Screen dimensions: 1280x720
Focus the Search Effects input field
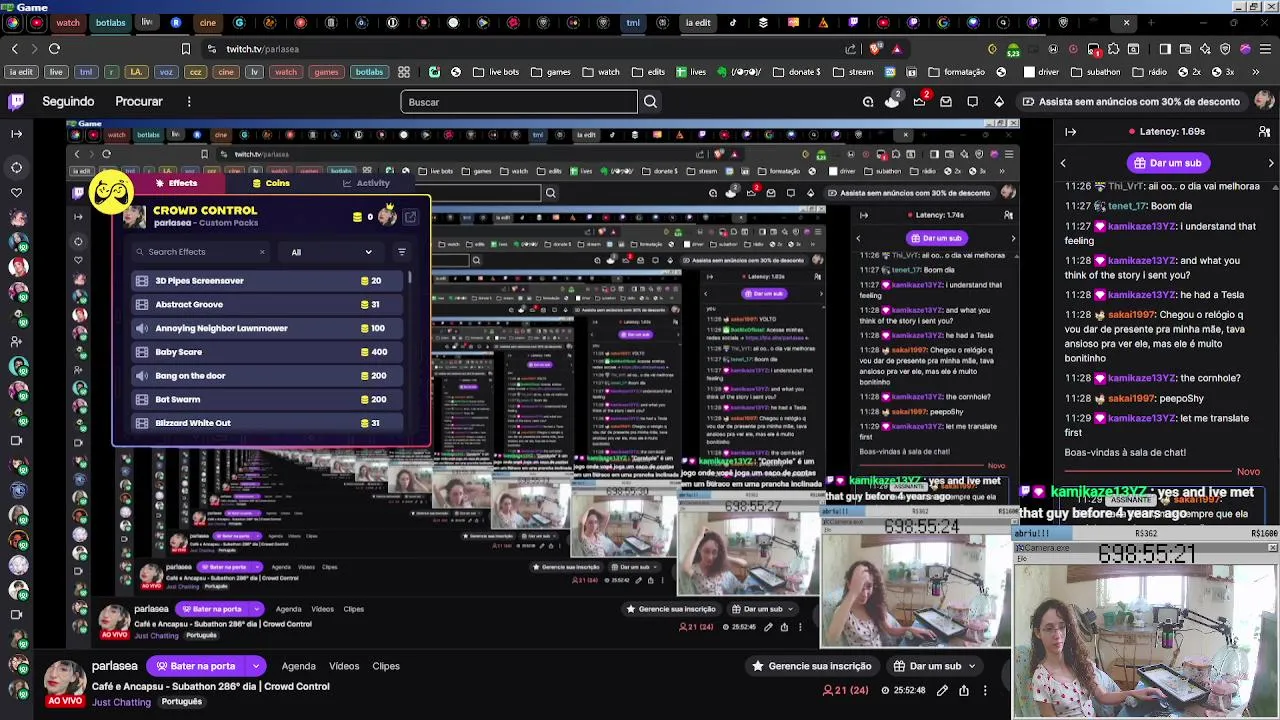[x=200, y=252]
